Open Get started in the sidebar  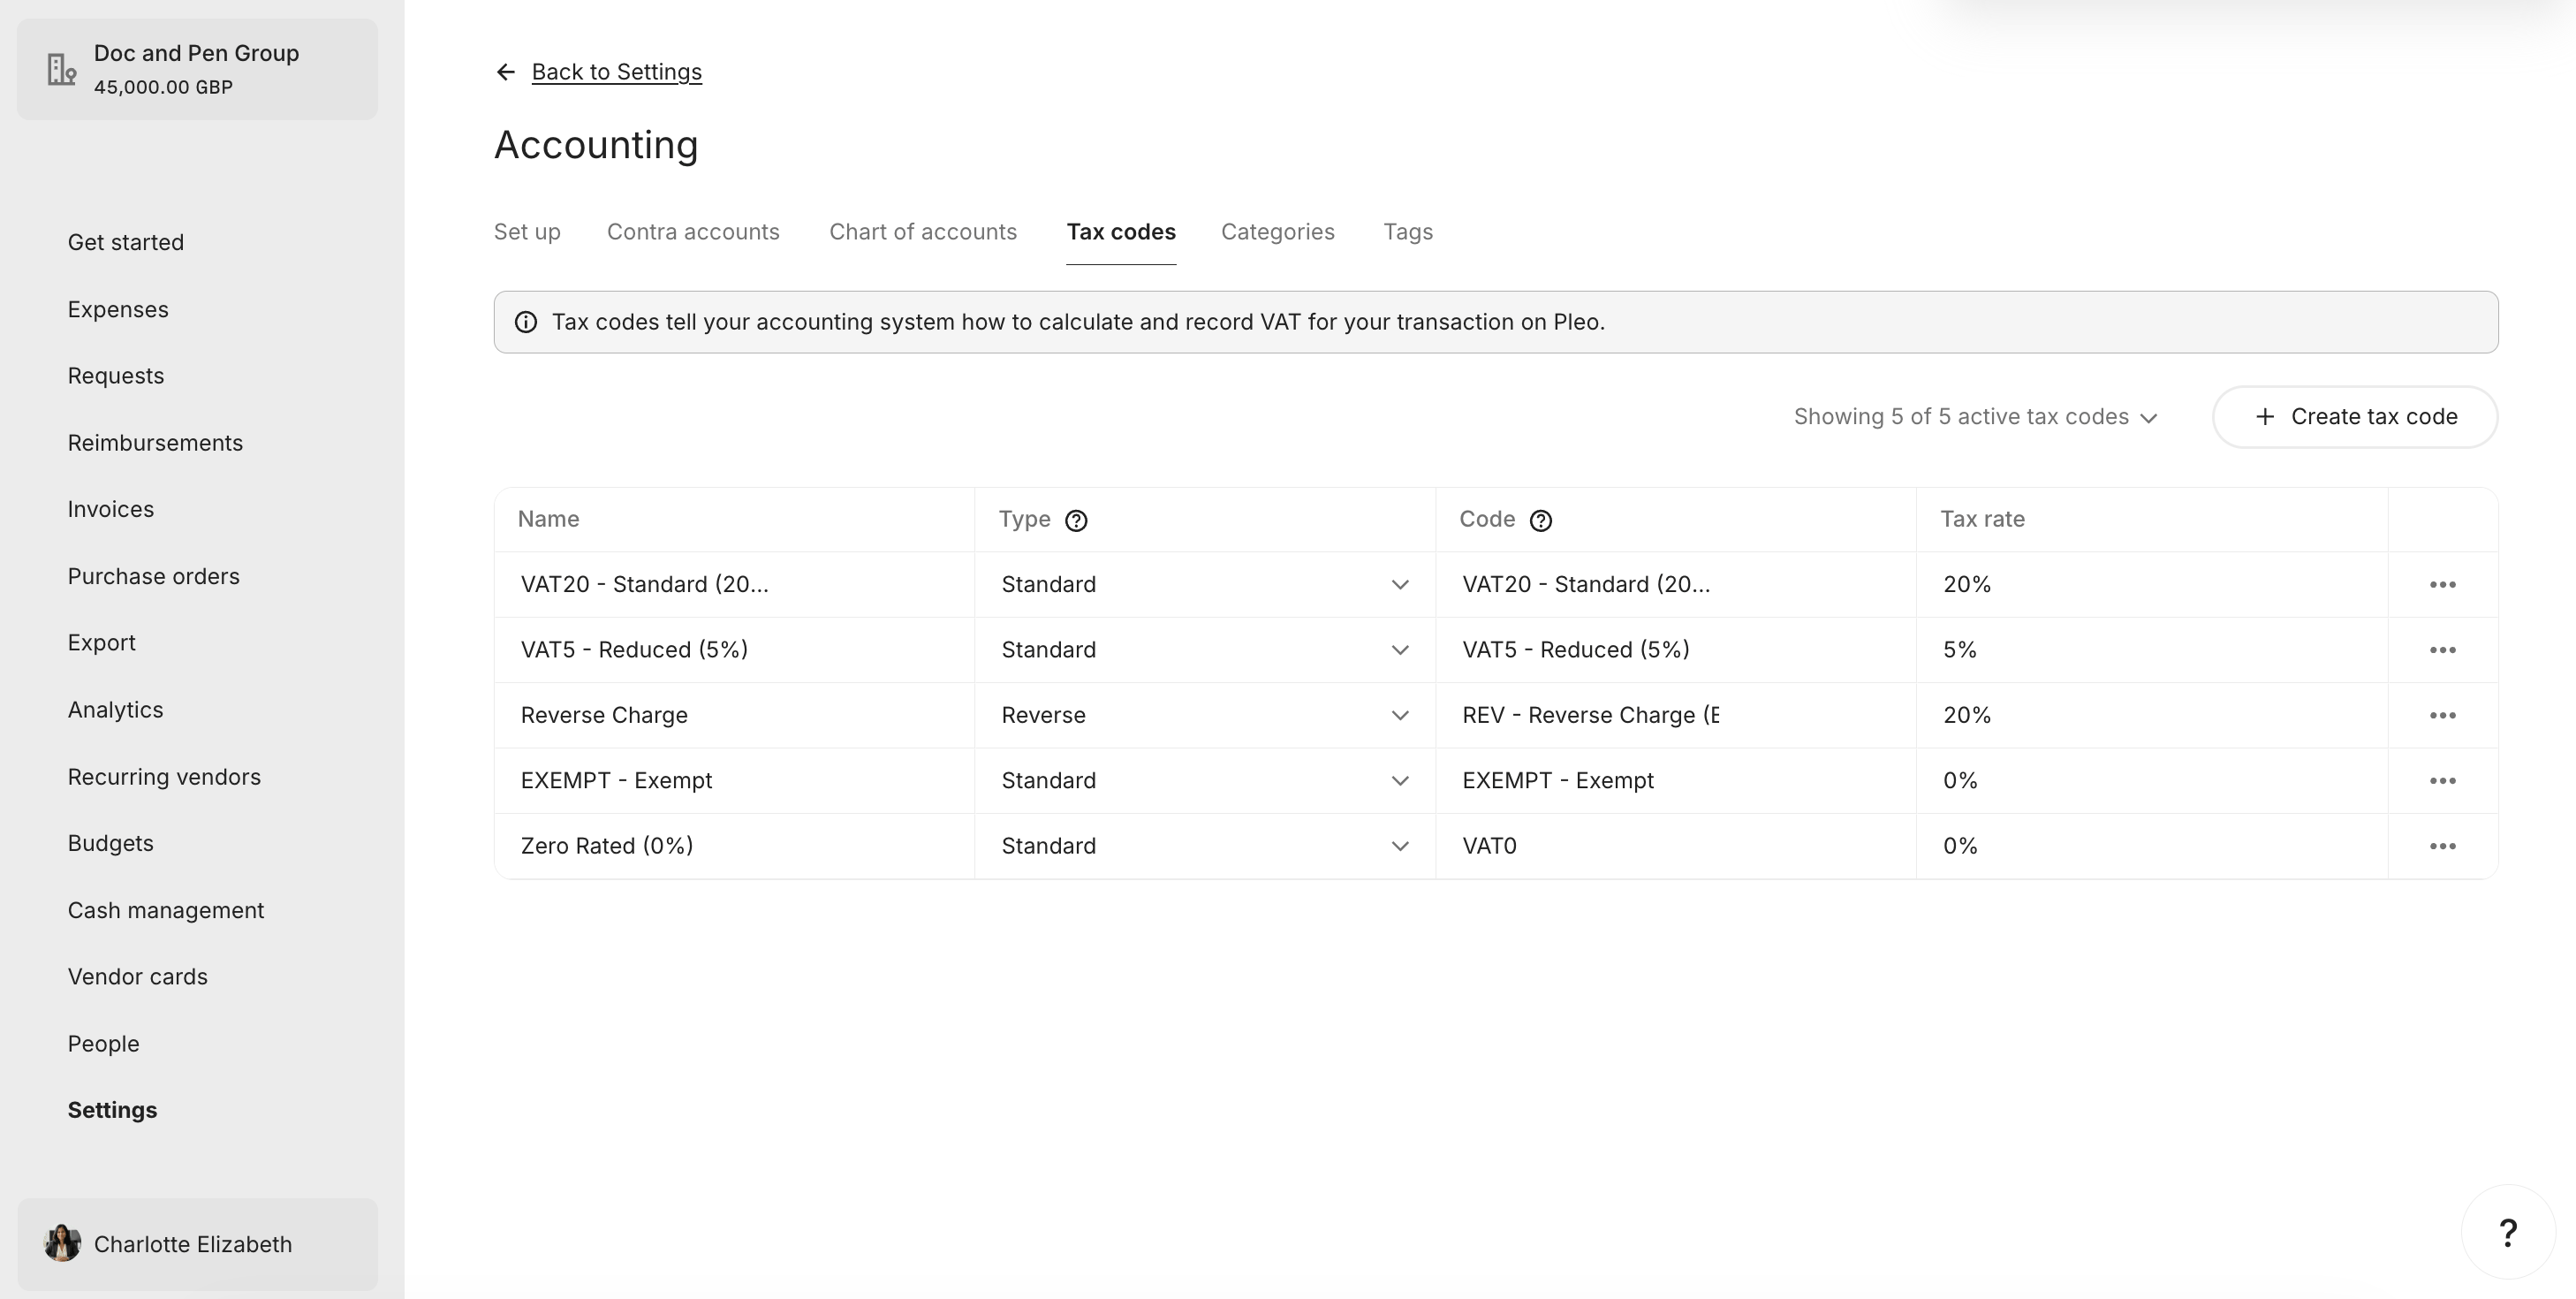click(x=126, y=243)
